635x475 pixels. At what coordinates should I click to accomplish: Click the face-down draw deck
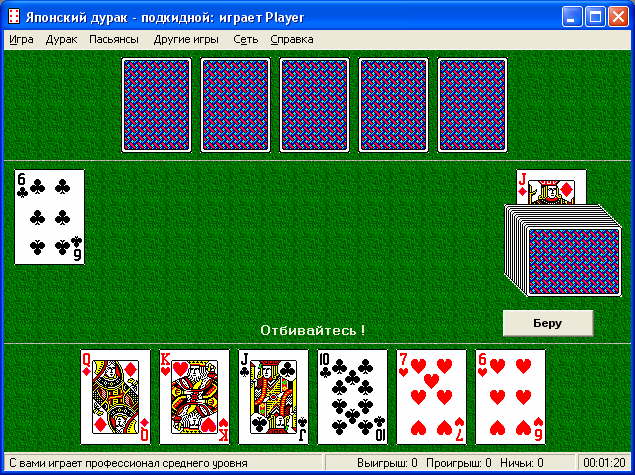563,251
